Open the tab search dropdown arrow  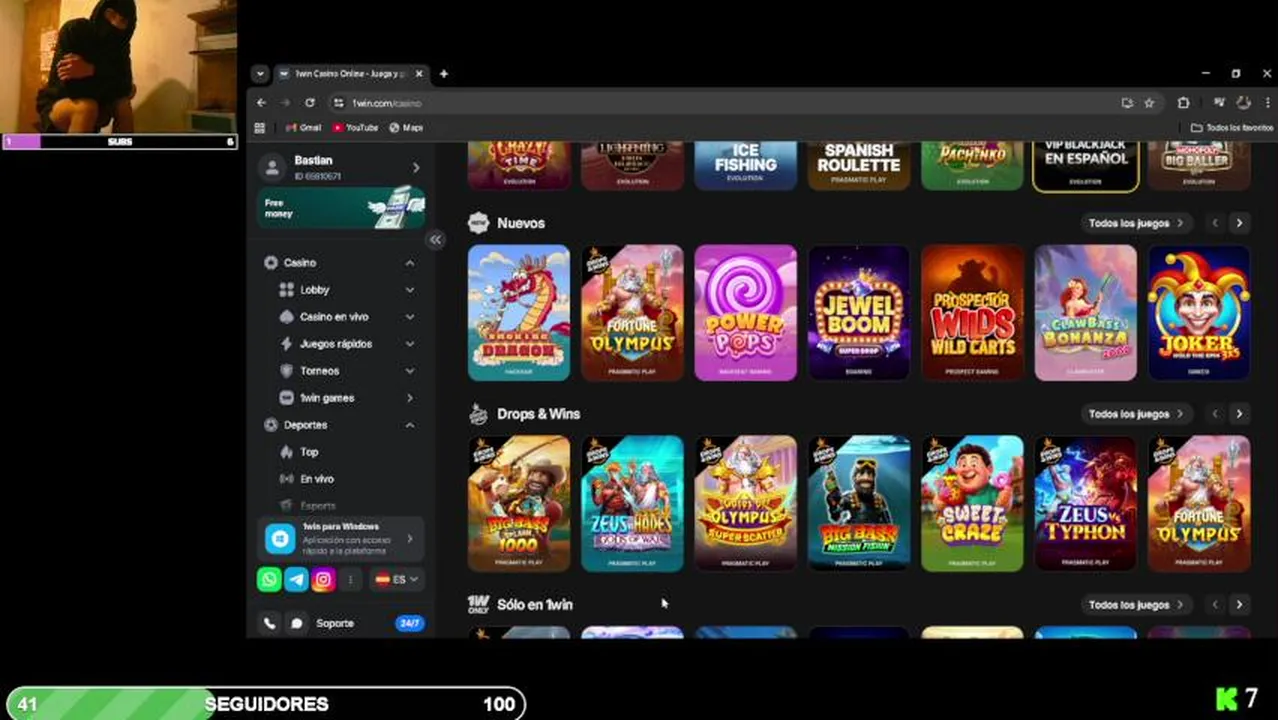[260, 74]
